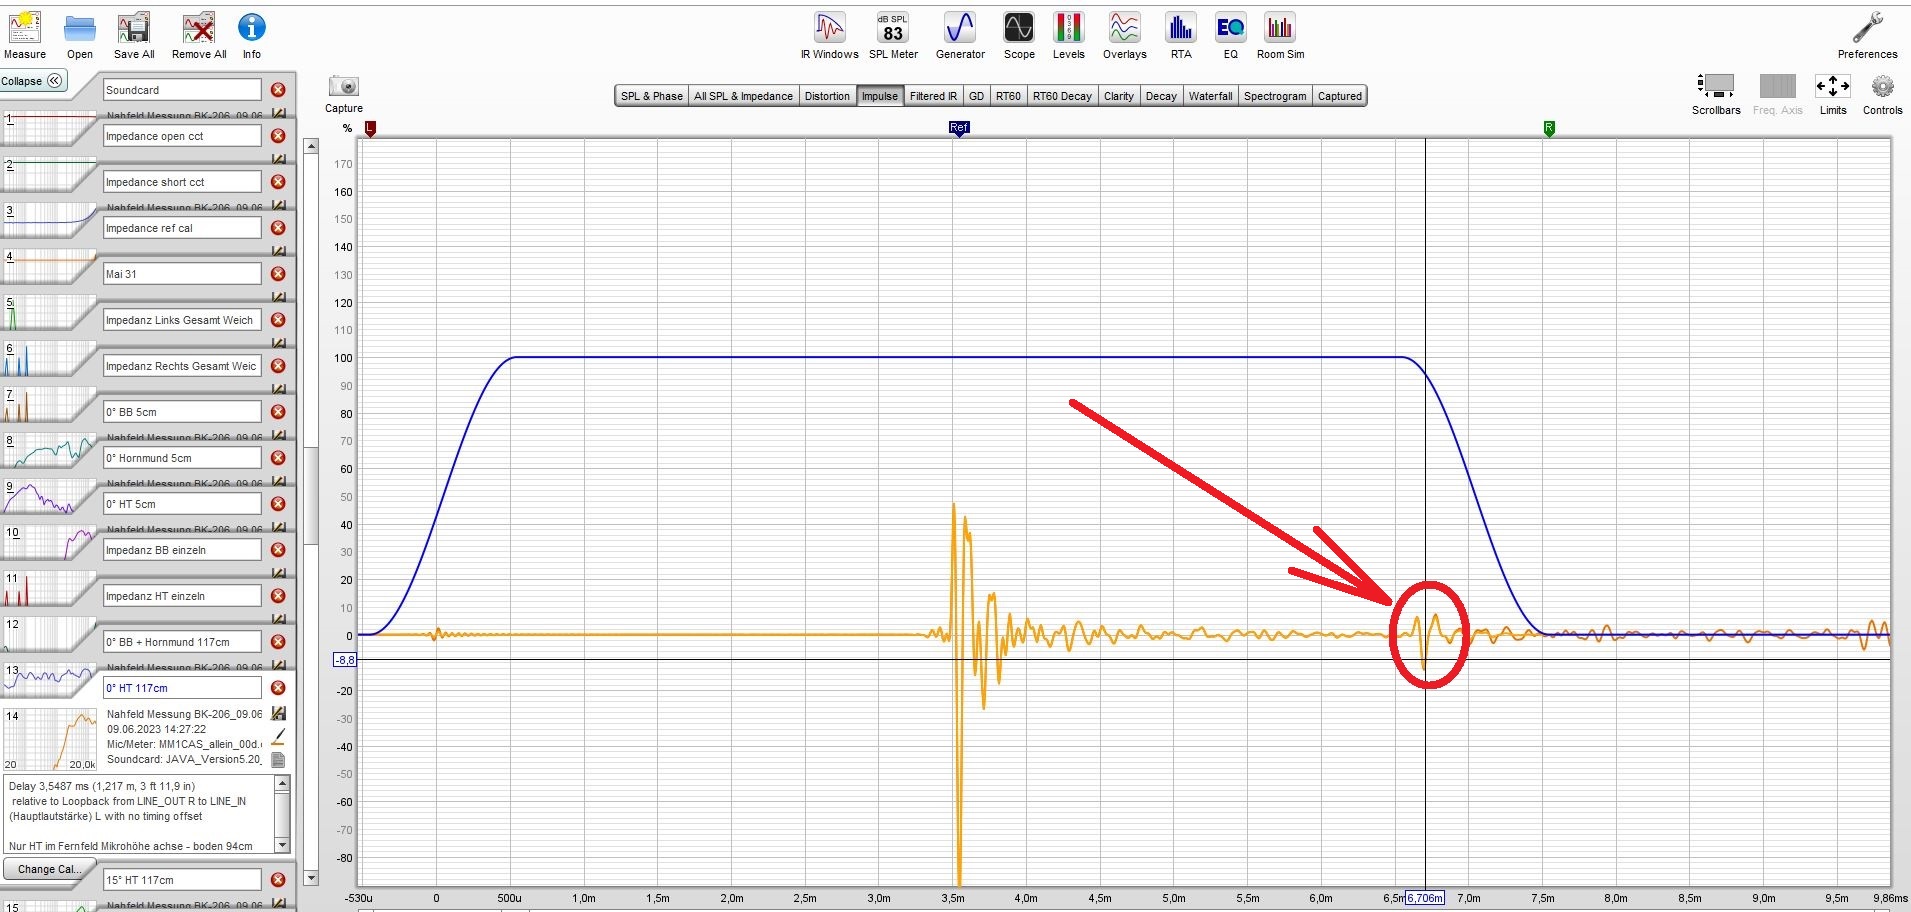Open the IR Windows settings
The image size is (1911, 912).
click(x=829, y=36)
